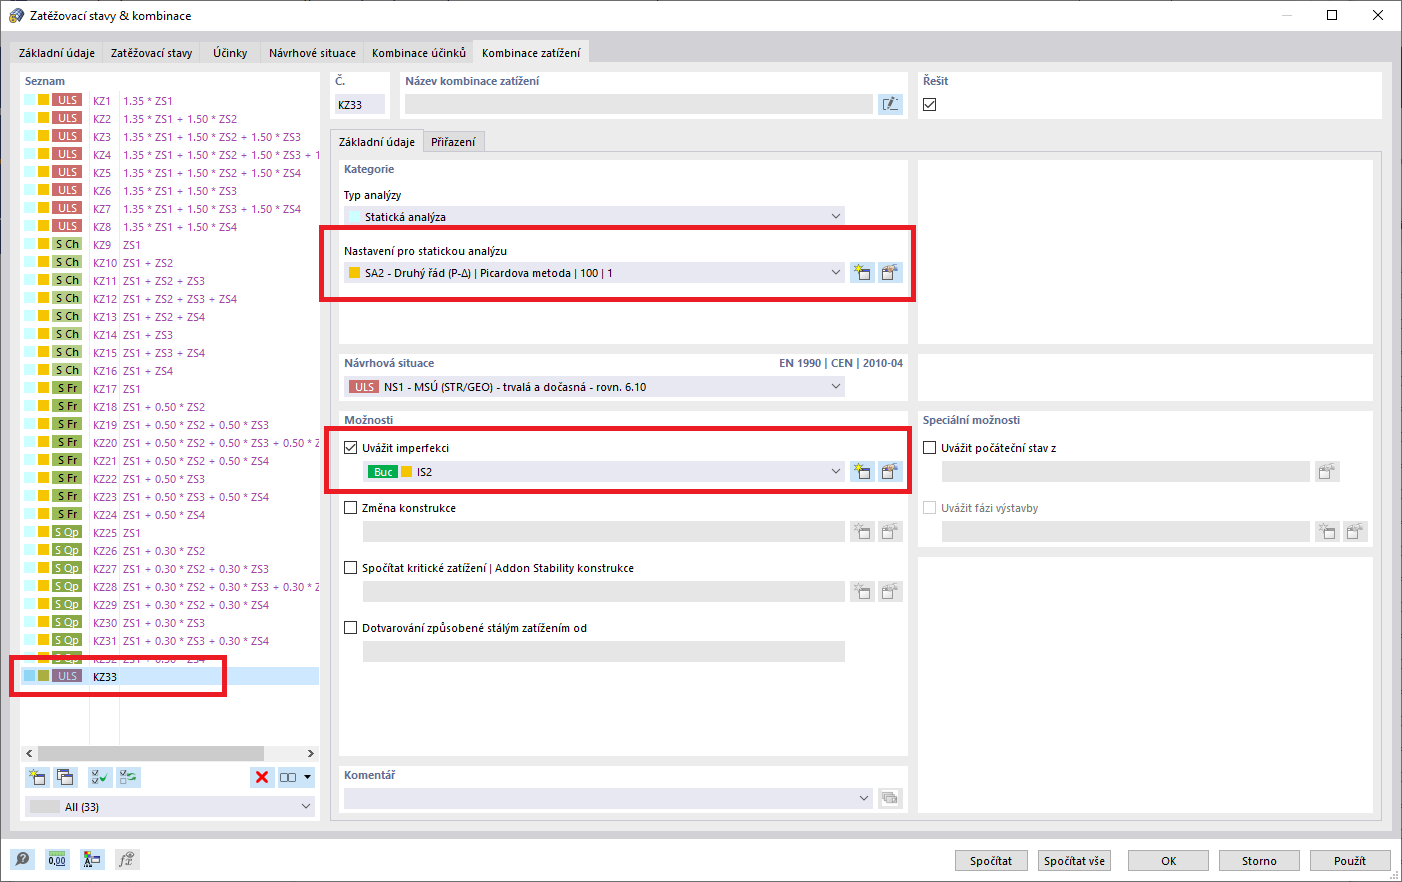
Task: Copy the selected load combination
Action: [65, 777]
